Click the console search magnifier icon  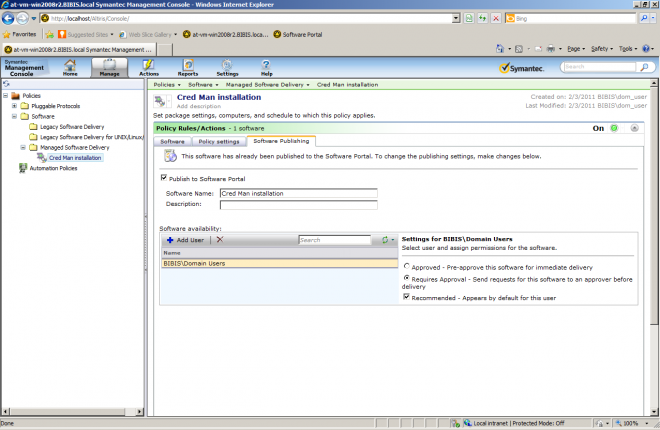click(644, 67)
